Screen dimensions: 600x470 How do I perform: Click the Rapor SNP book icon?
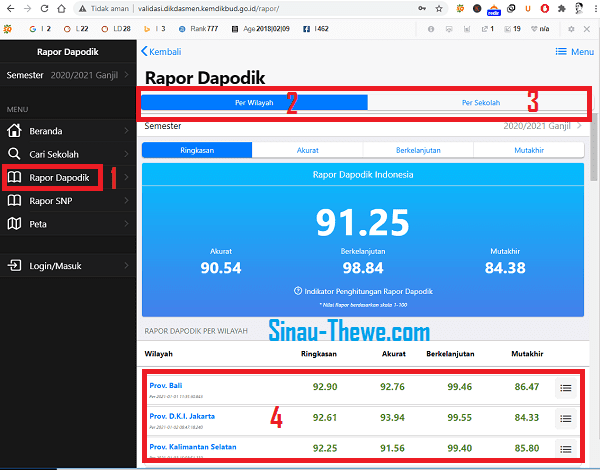(x=14, y=200)
